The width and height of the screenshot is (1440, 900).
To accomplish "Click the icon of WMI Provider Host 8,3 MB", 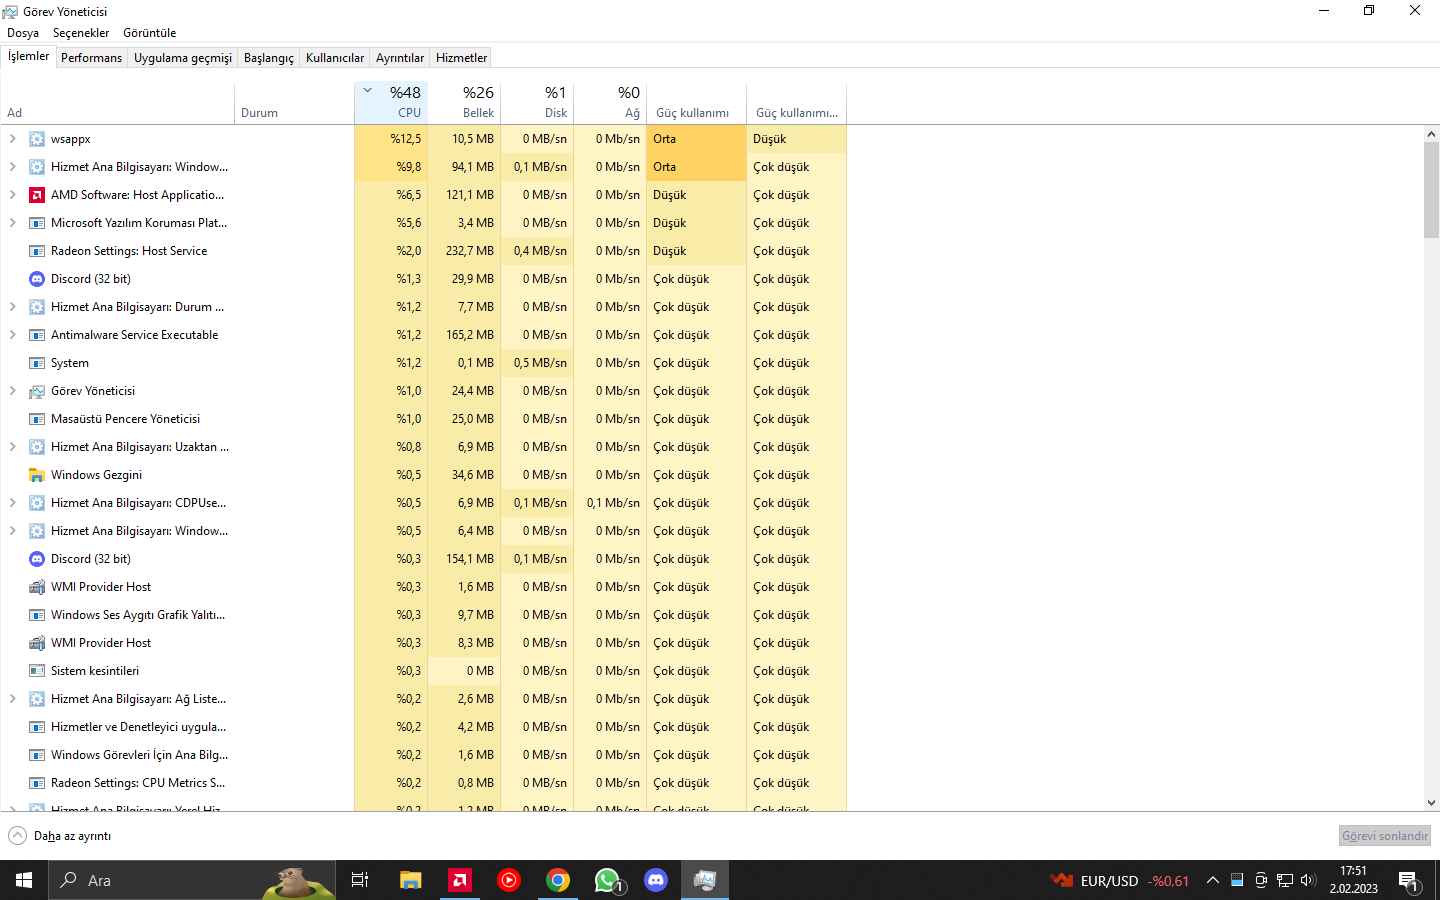I will [x=37, y=643].
